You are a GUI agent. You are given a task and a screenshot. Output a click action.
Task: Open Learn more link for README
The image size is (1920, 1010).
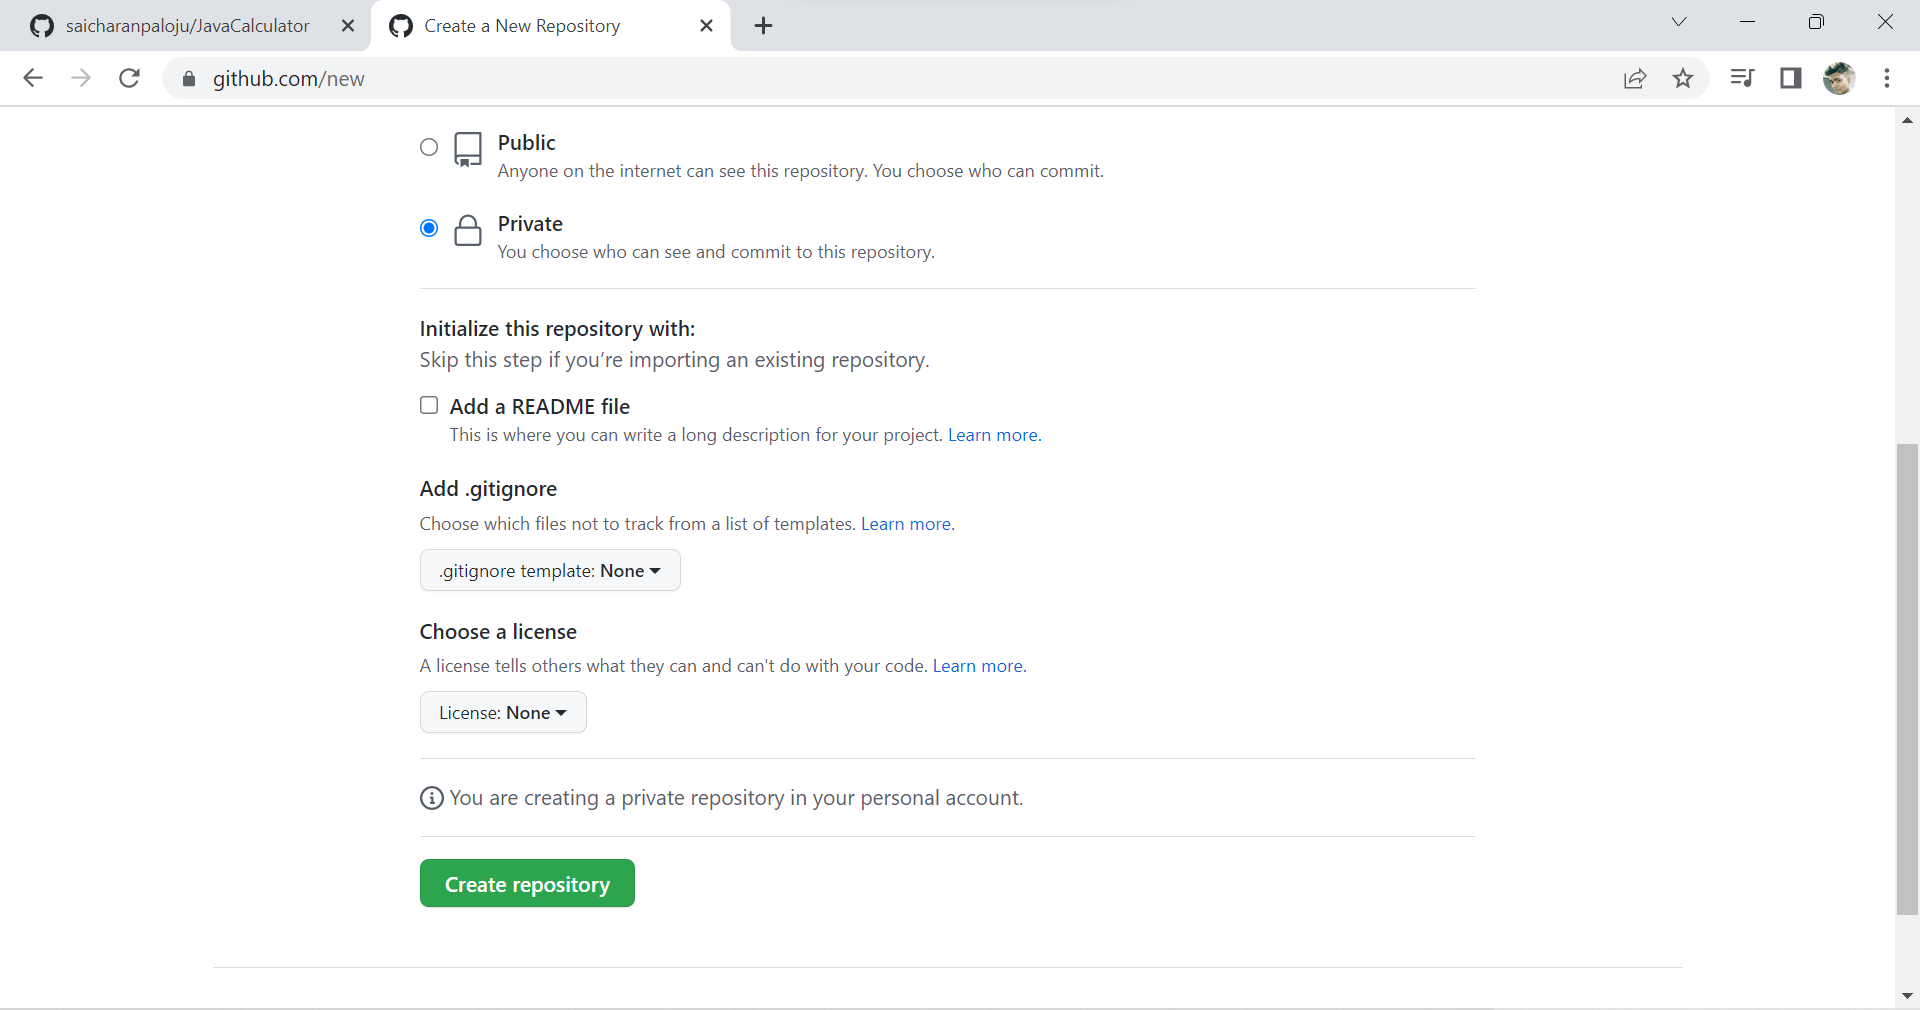tap(994, 435)
